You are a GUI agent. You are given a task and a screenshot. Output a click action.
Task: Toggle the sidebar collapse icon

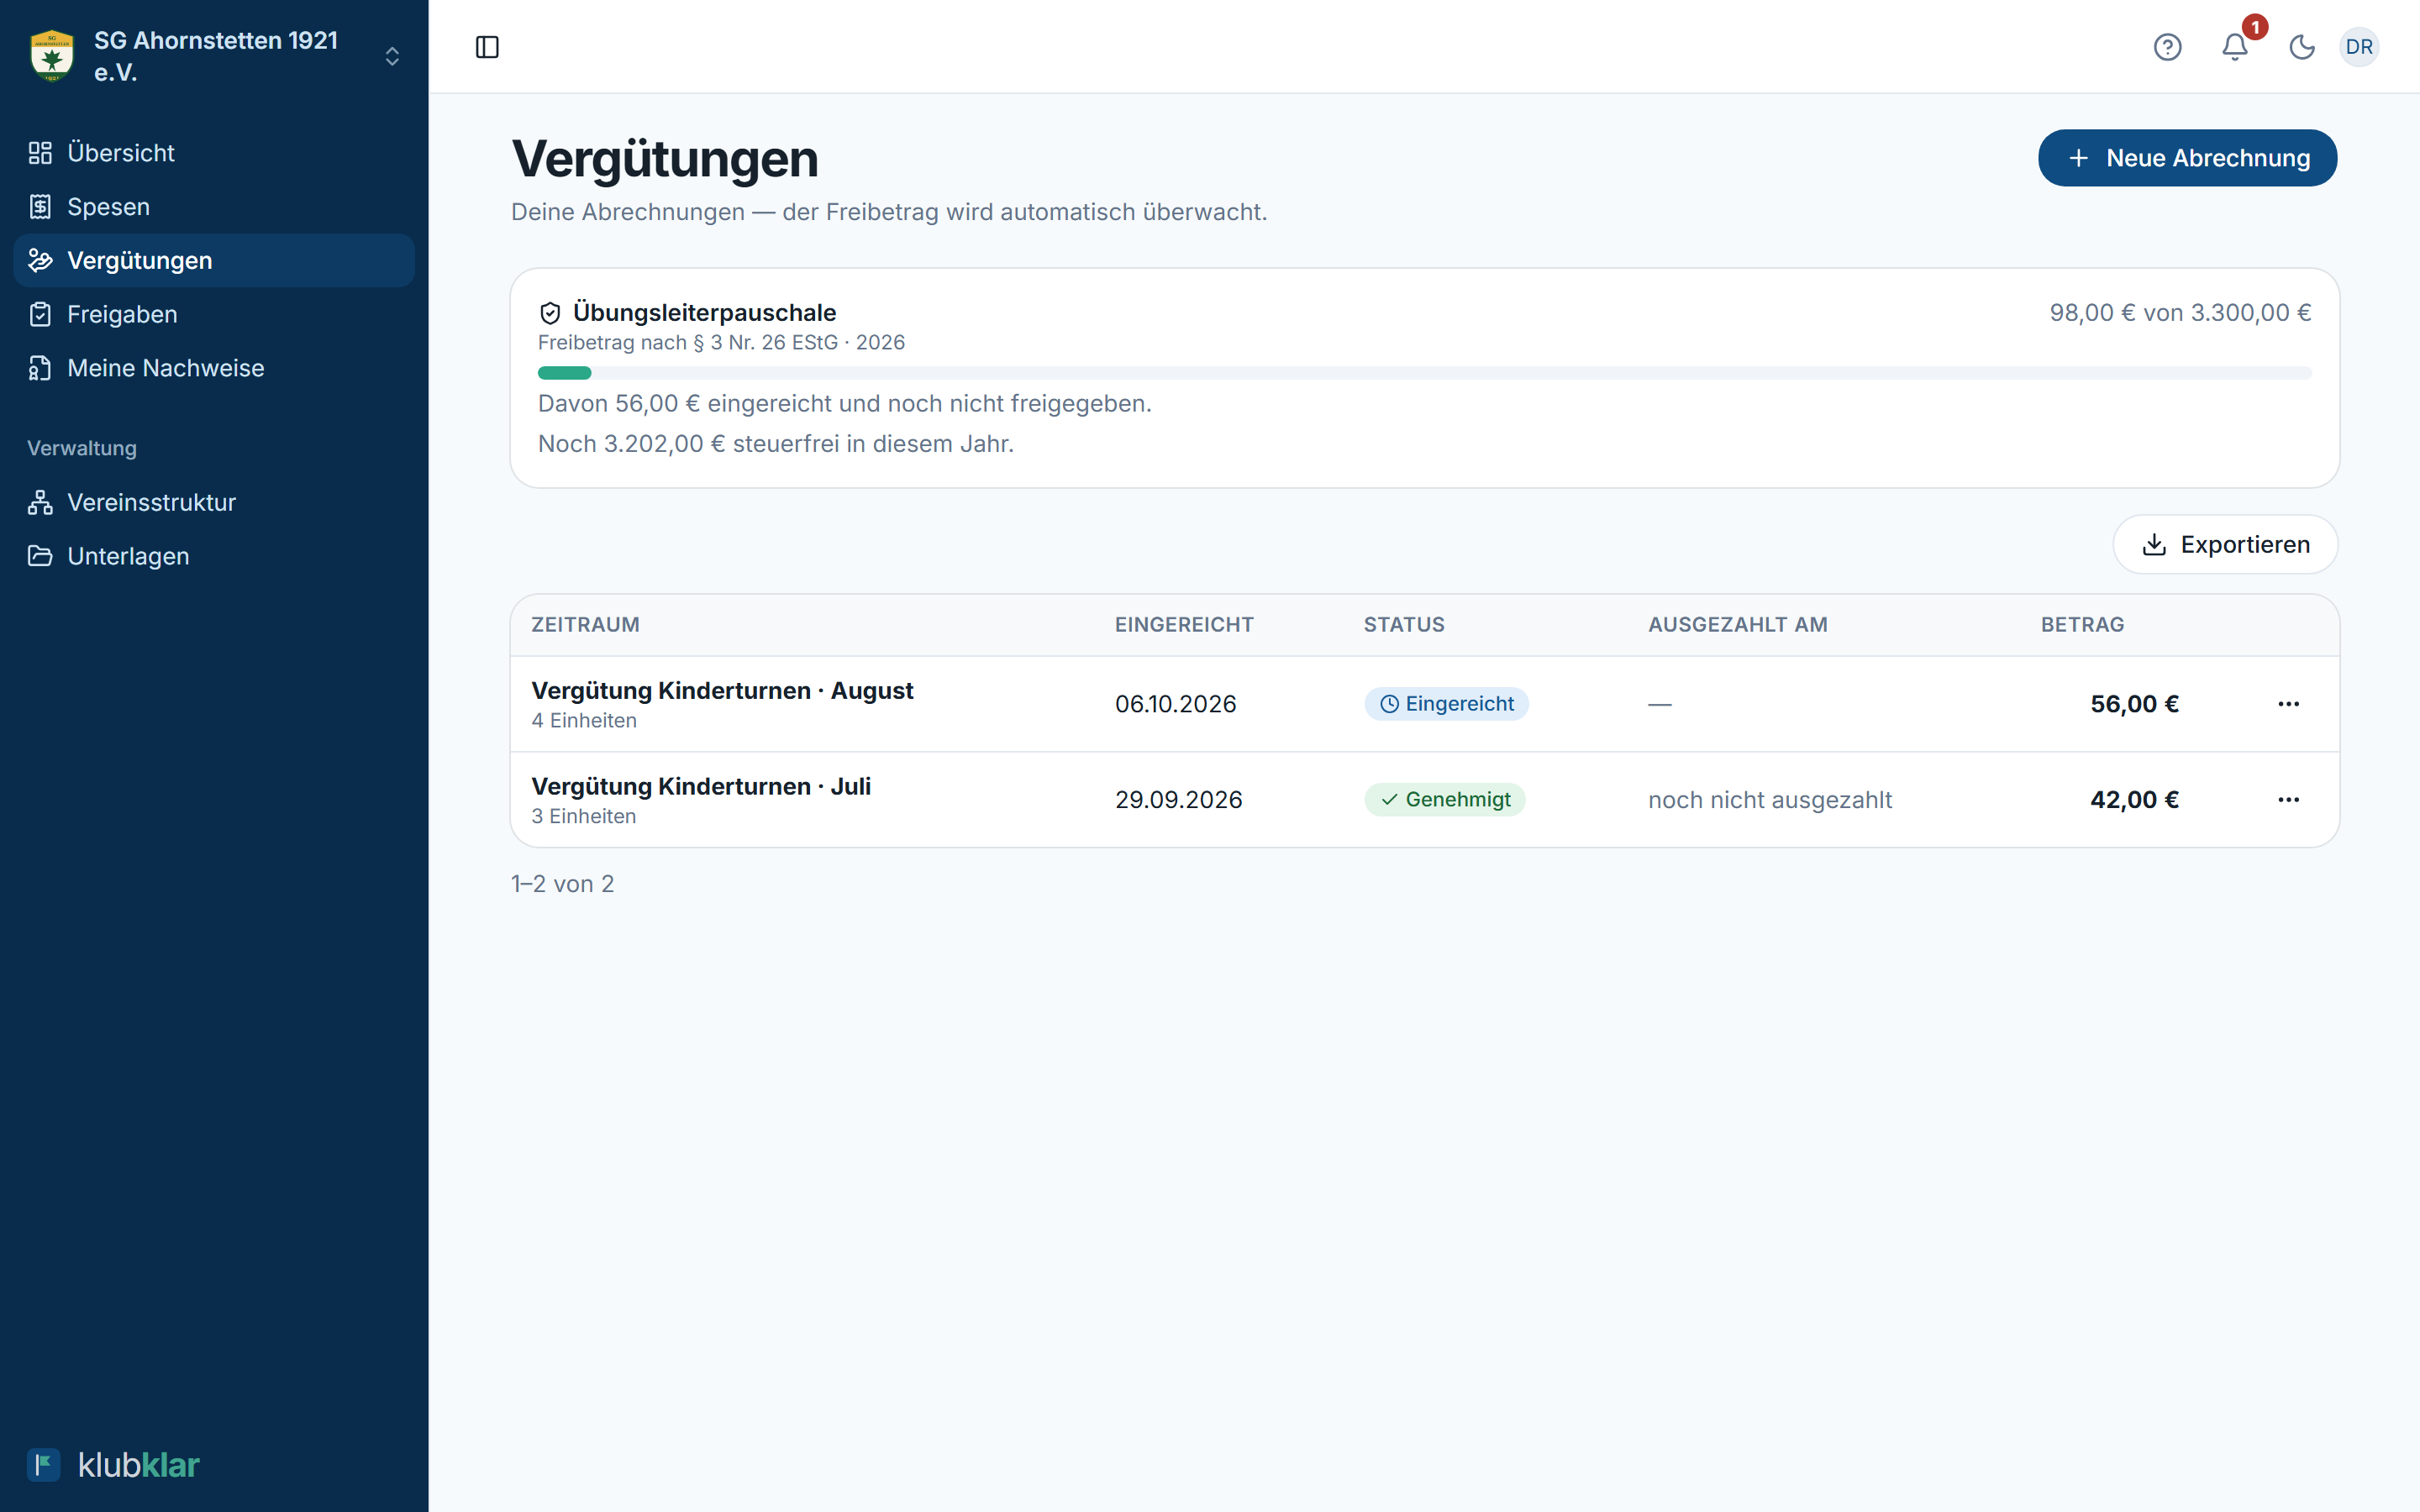click(x=487, y=47)
